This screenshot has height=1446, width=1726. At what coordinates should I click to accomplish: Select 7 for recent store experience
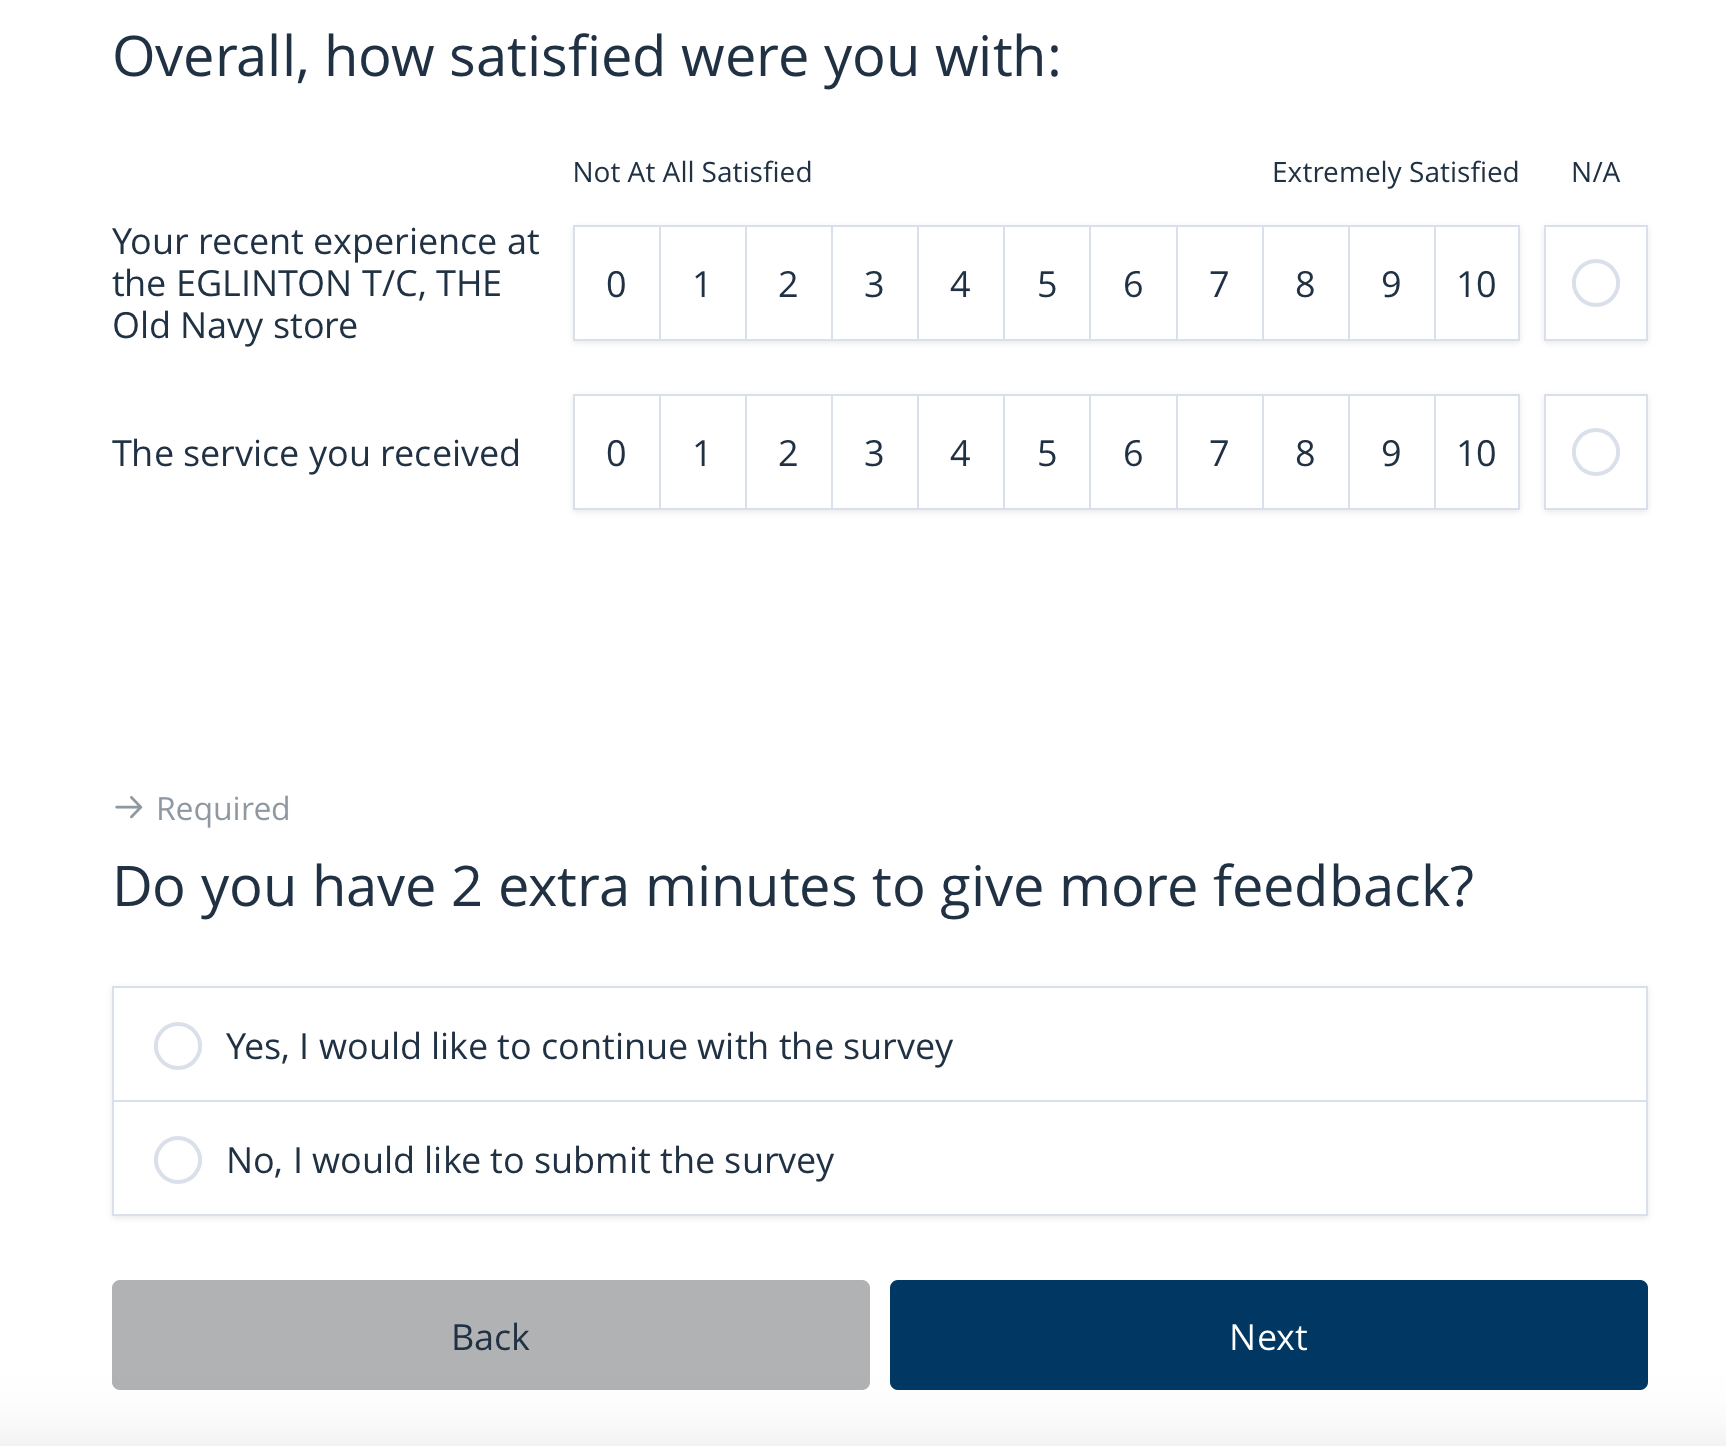[x=1218, y=283]
